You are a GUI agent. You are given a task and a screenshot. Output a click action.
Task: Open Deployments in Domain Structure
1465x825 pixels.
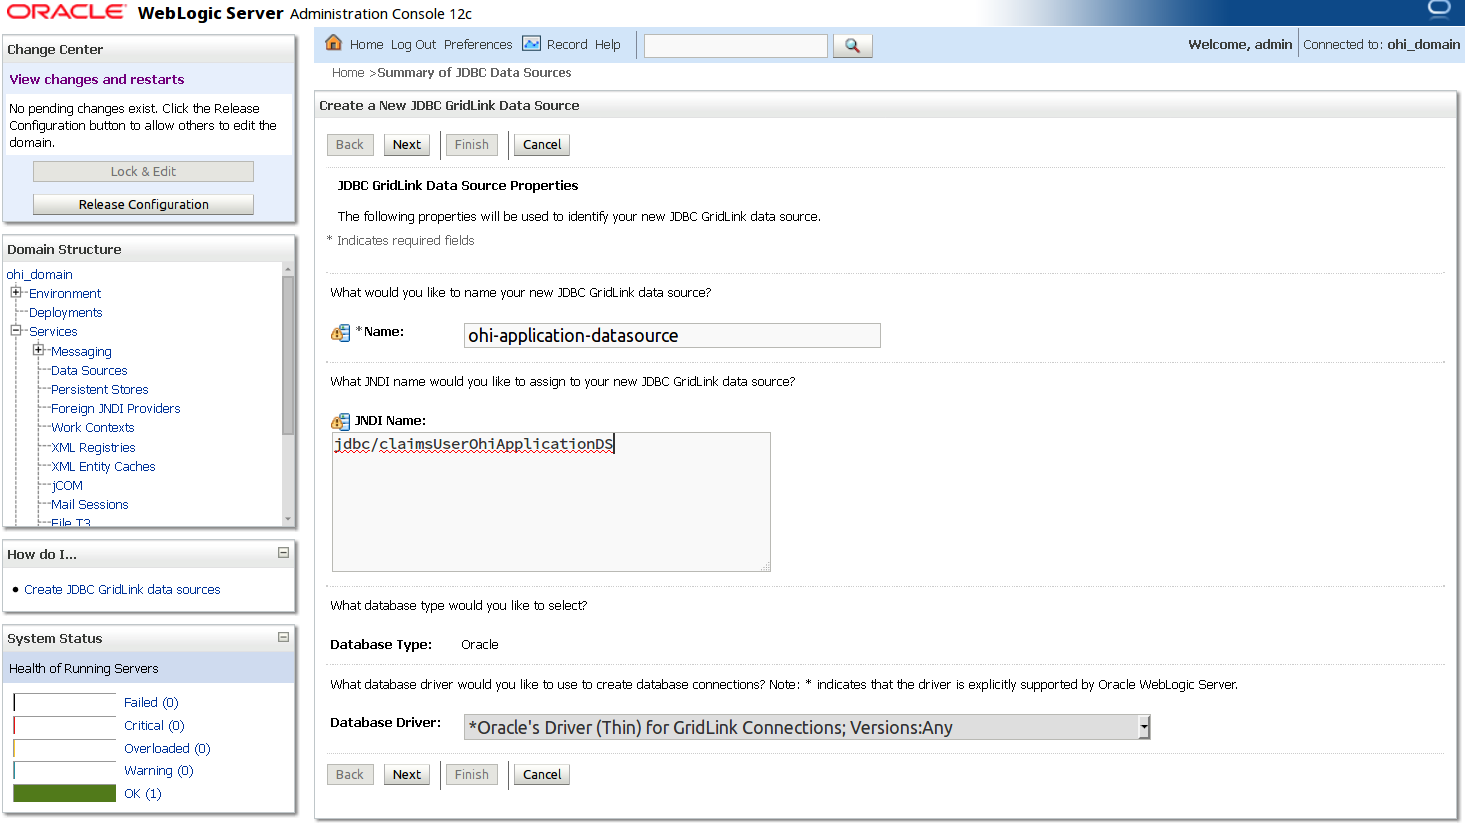(65, 313)
